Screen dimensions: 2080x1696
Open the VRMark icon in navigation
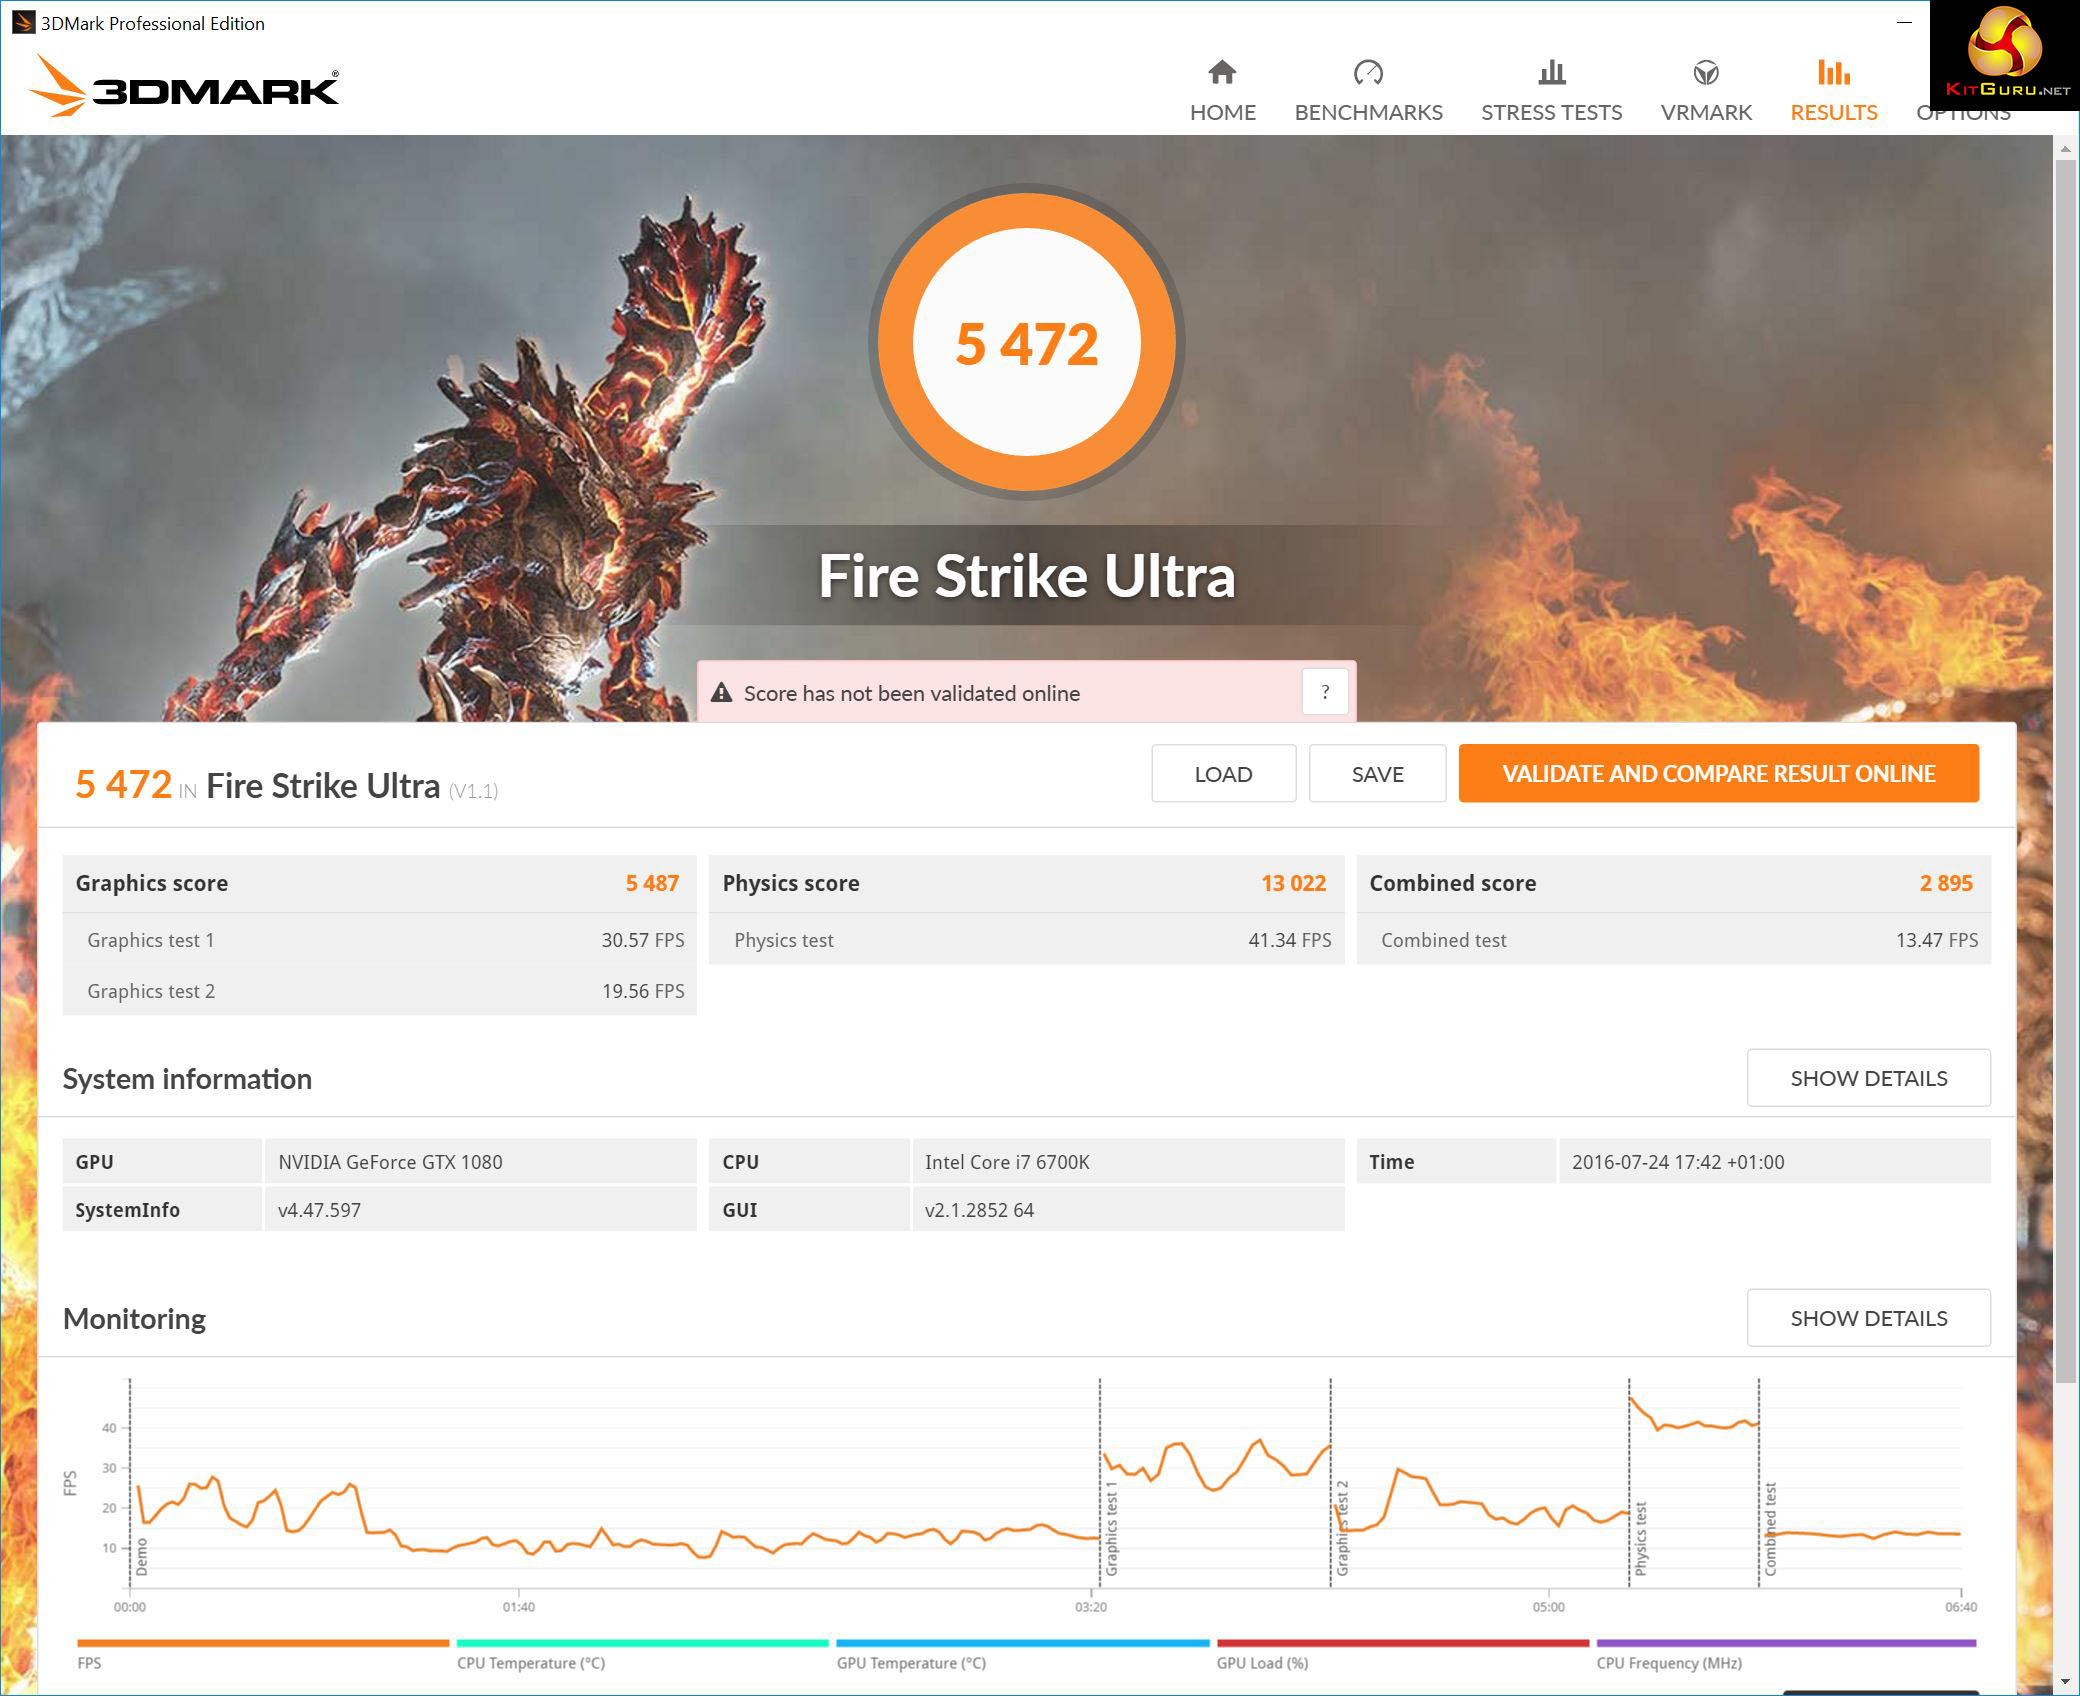[1706, 72]
